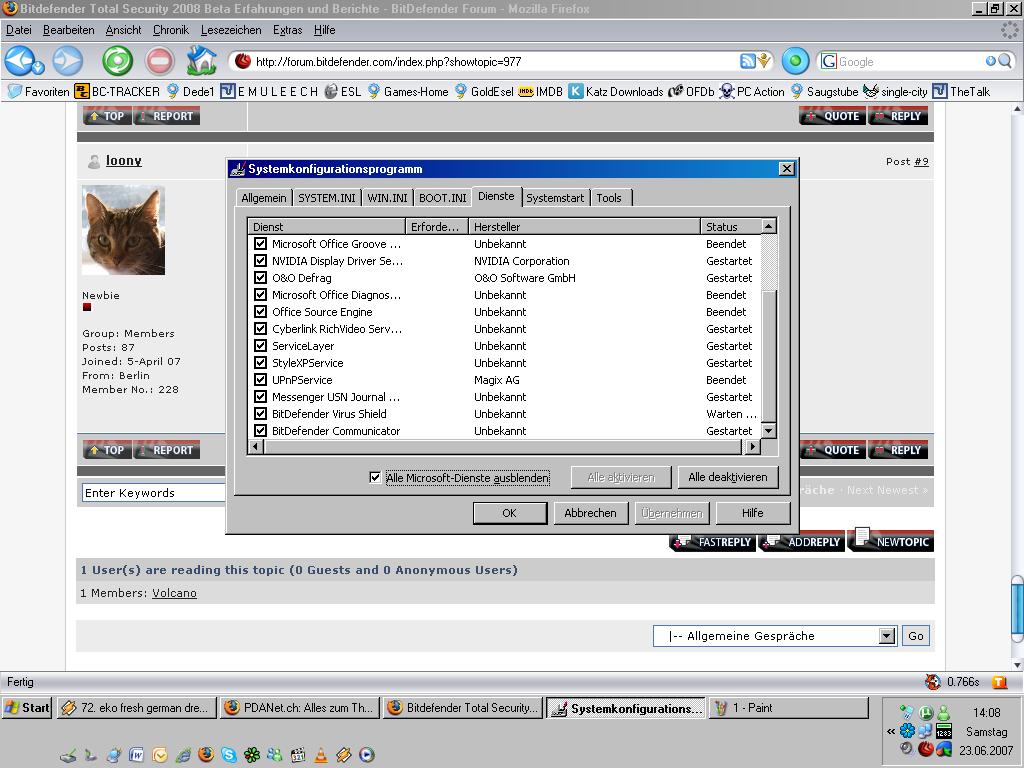Switch to BOOT.INI tab

(x=443, y=198)
